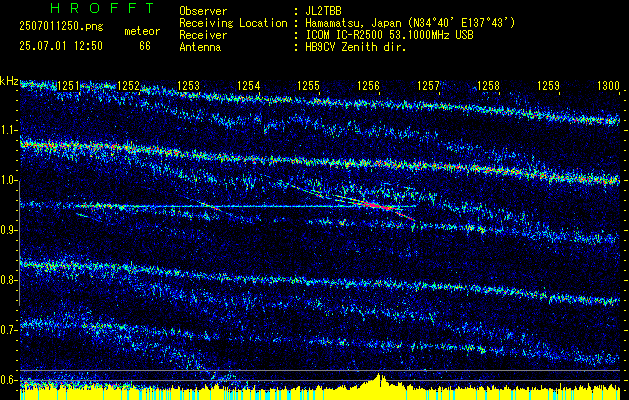This screenshot has height=400, width=629.
Task: Click the Receiver label
Action: point(203,35)
